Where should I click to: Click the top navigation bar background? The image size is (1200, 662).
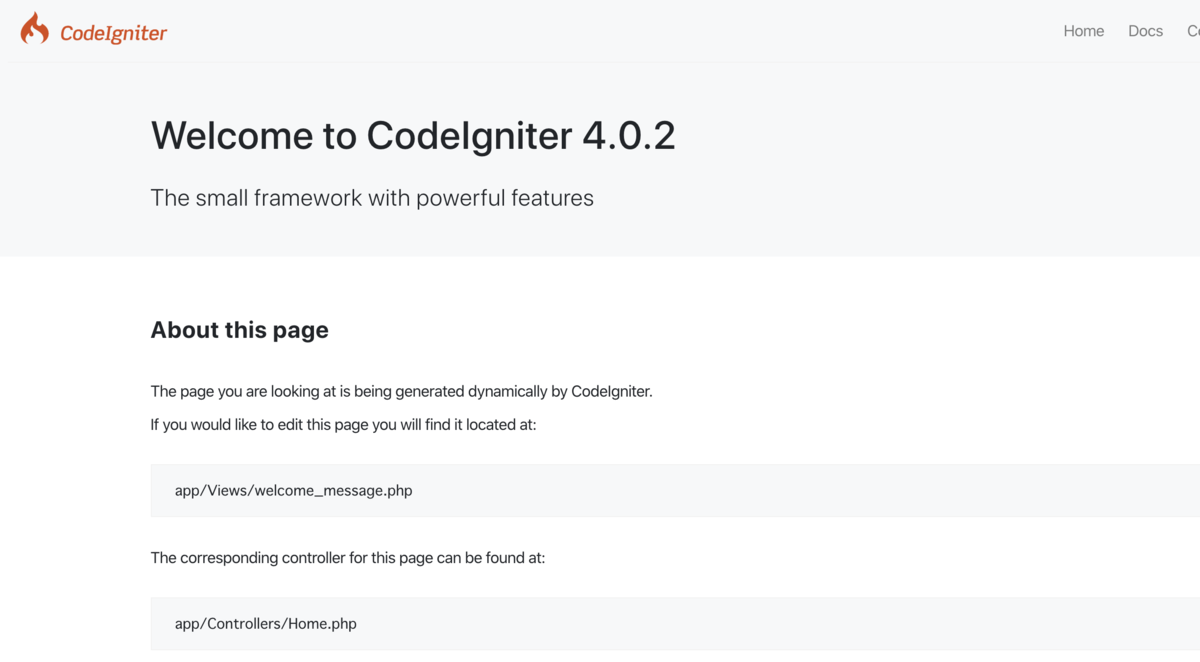point(600,30)
